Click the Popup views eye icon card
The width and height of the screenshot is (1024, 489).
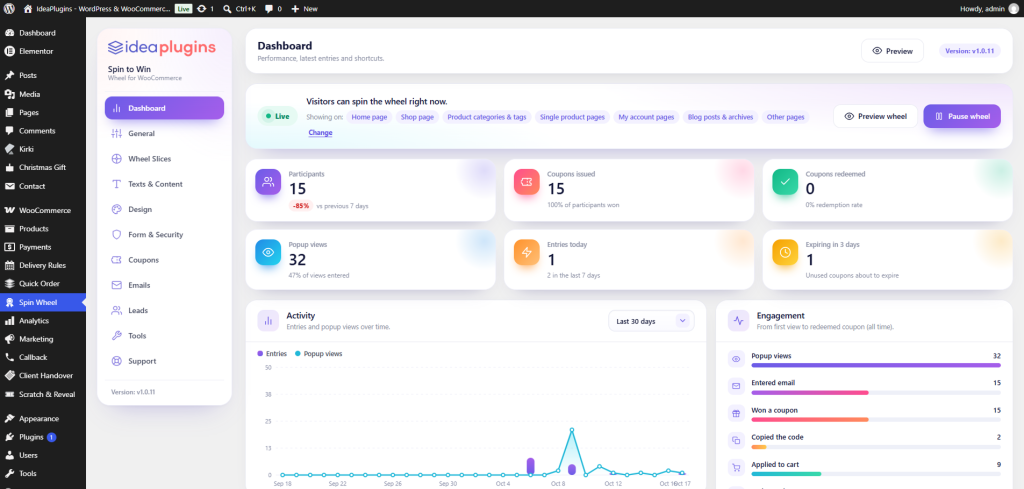[x=268, y=252]
